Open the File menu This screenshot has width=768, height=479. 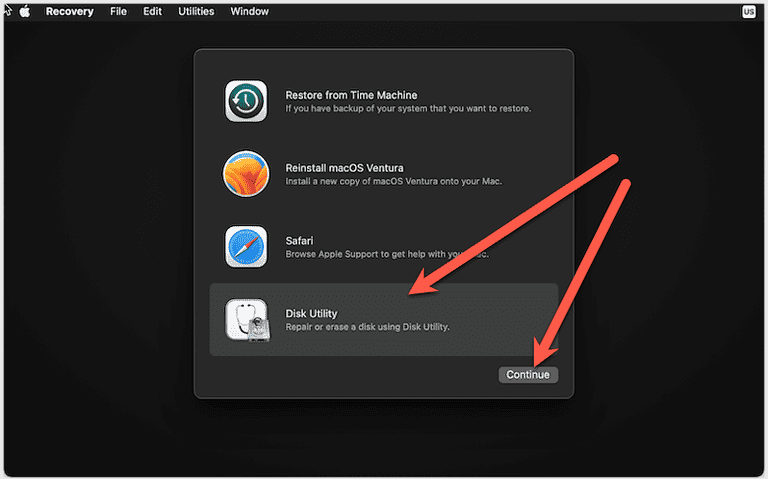(118, 12)
